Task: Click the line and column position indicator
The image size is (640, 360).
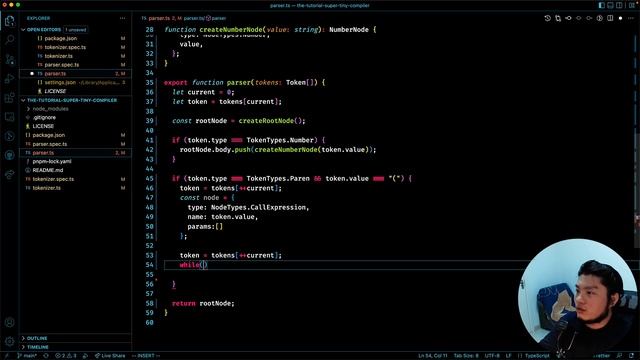Action: (x=433, y=356)
